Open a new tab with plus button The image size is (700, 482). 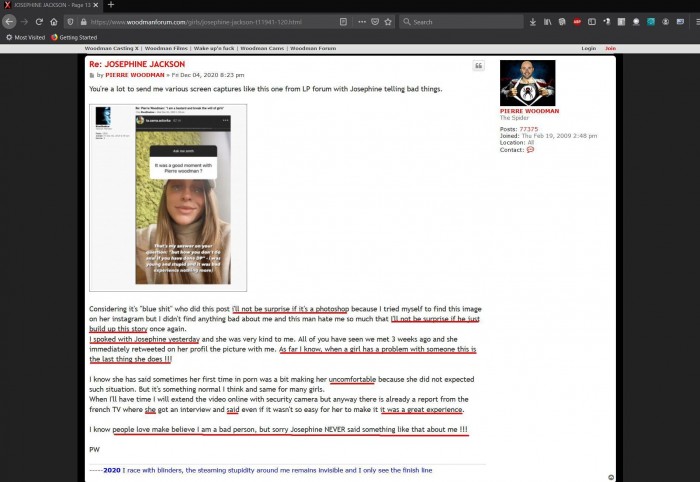(x=110, y=5)
